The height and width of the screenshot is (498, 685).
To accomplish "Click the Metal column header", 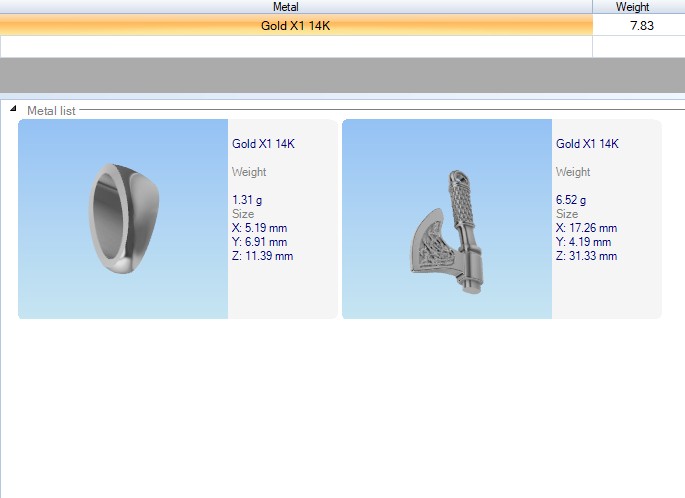I will pyautogui.click(x=285, y=7).
